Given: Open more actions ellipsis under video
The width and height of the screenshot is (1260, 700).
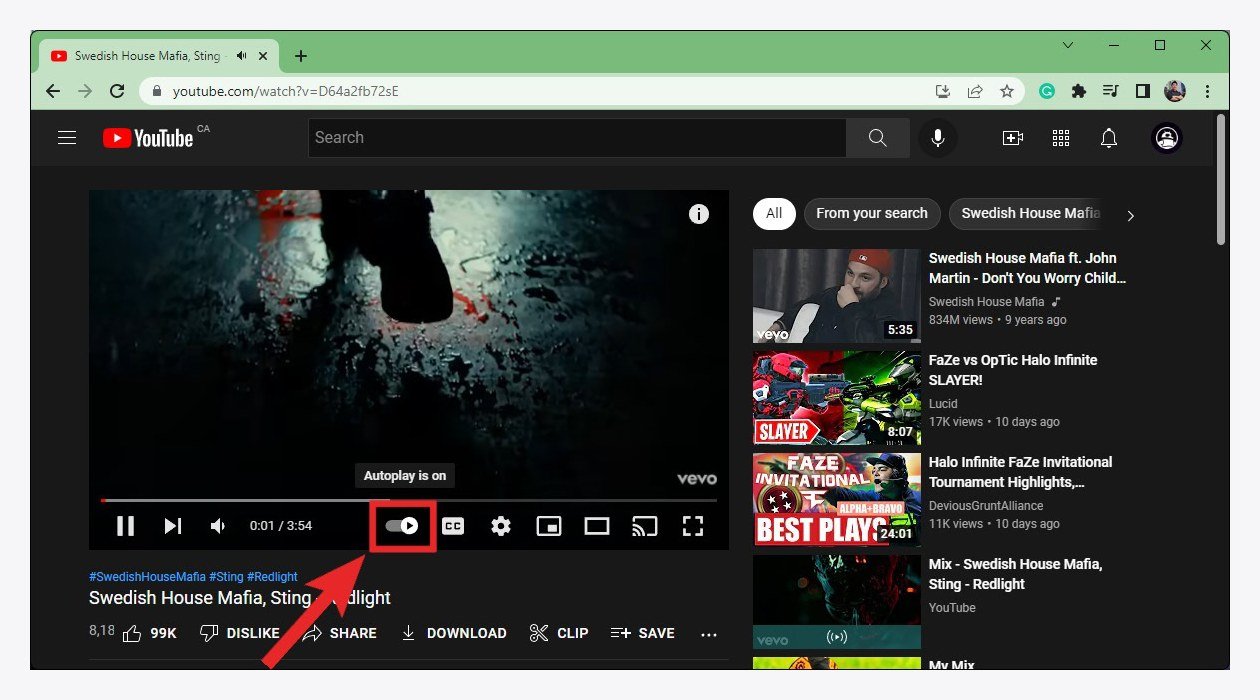Looking at the screenshot, I should pyautogui.click(x=709, y=634).
